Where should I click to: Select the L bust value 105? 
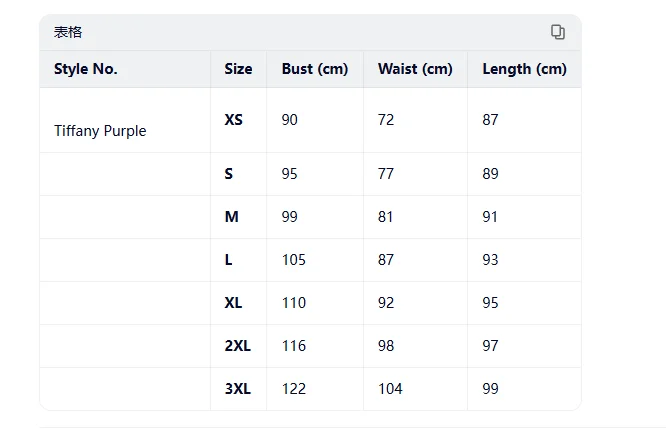point(294,259)
